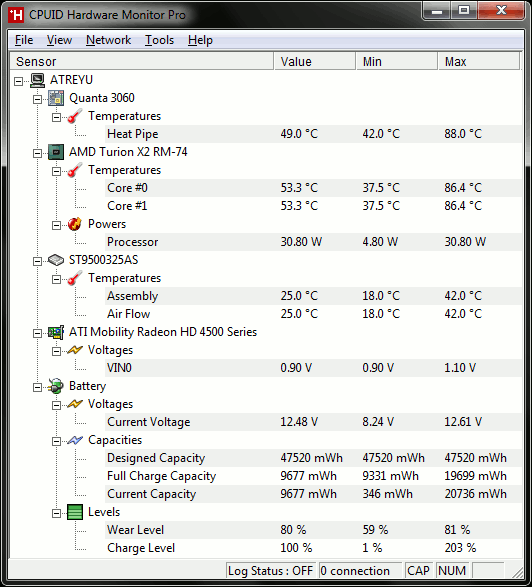Maximize the Hardware Monitor window
The height and width of the screenshot is (587, 532).
(x=463, y=11)
